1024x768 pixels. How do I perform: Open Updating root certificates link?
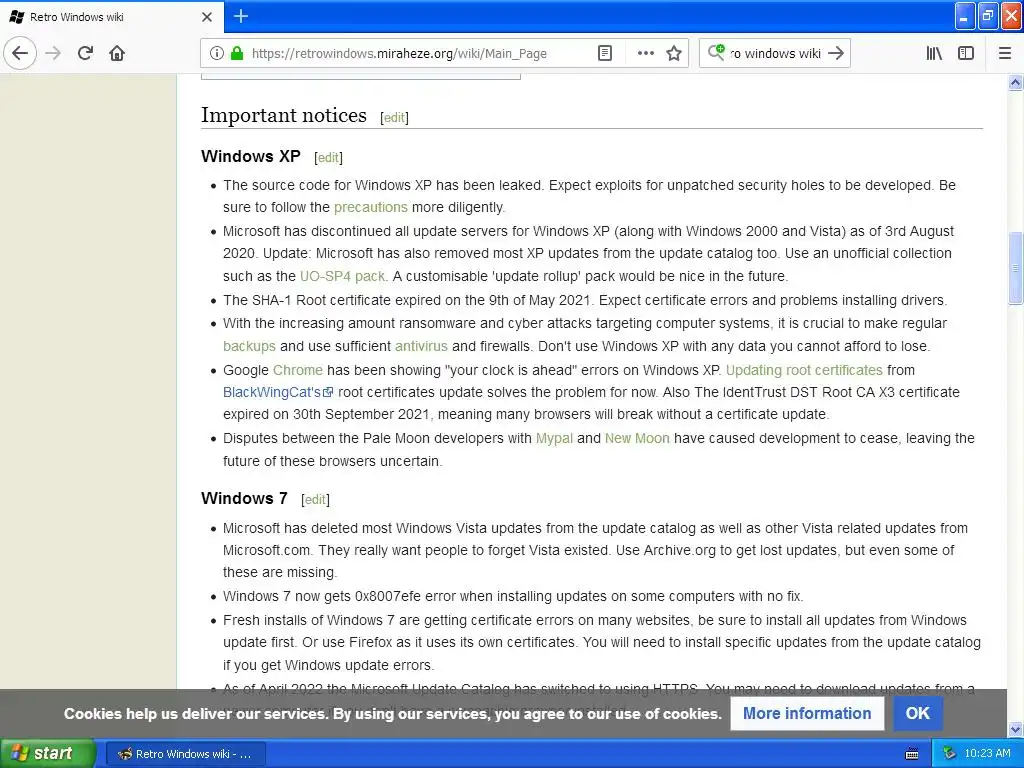tap(804, 370)
